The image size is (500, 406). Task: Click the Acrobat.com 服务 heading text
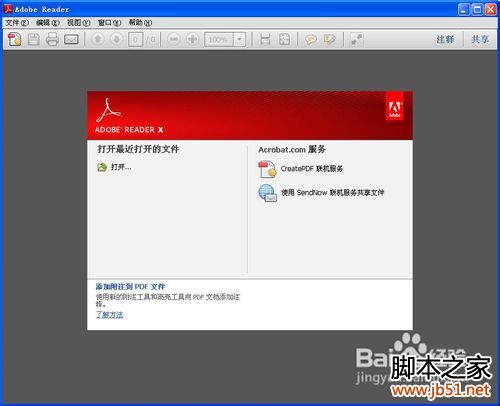(x=292, y=149)
